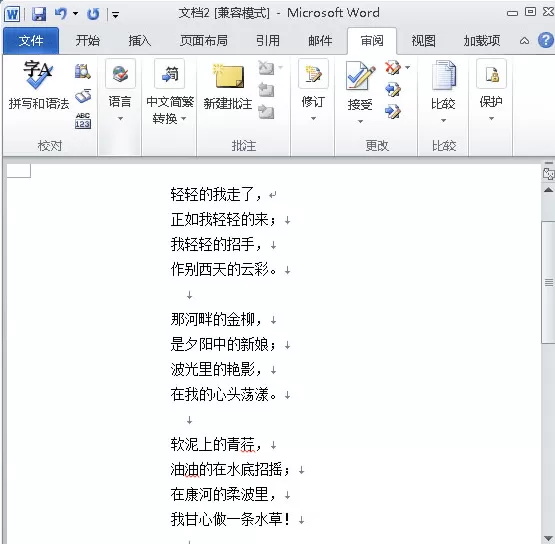Add a comment with 新建批注

(x=228, y=87)
